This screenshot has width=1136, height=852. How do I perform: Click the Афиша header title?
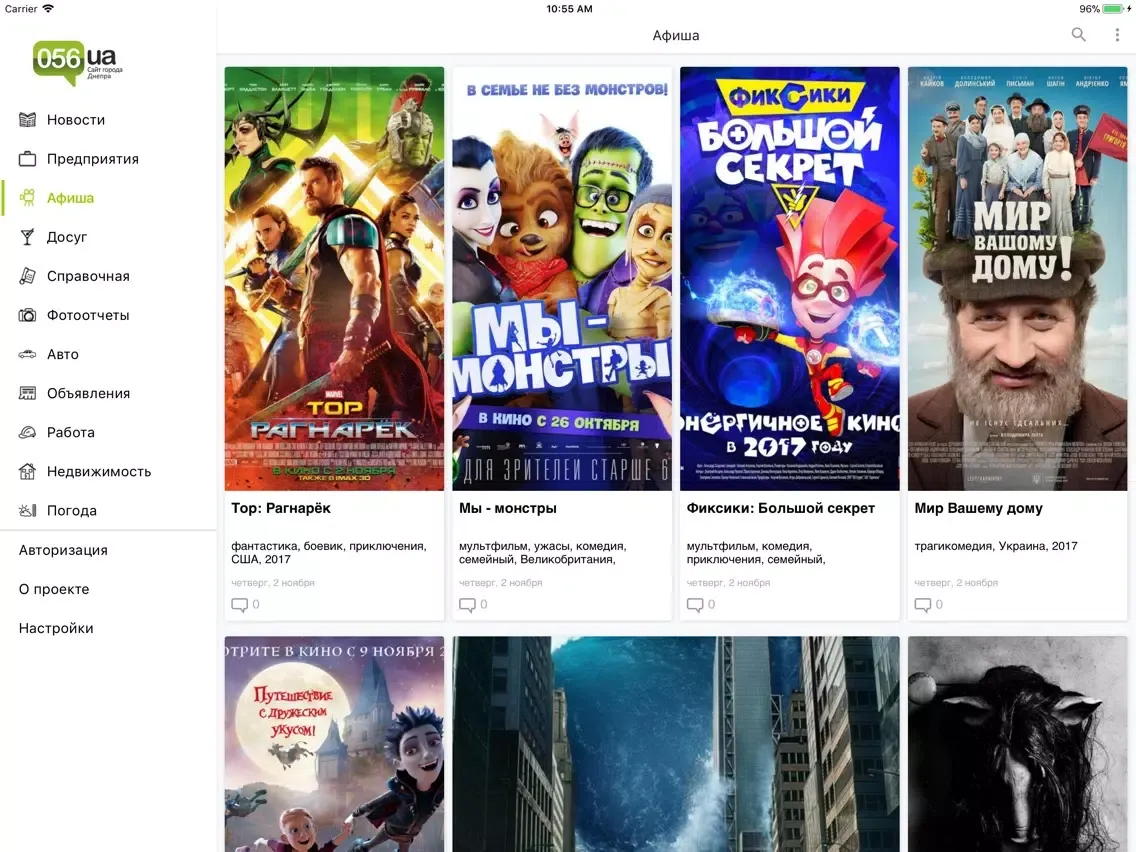[x=676, y=36]
